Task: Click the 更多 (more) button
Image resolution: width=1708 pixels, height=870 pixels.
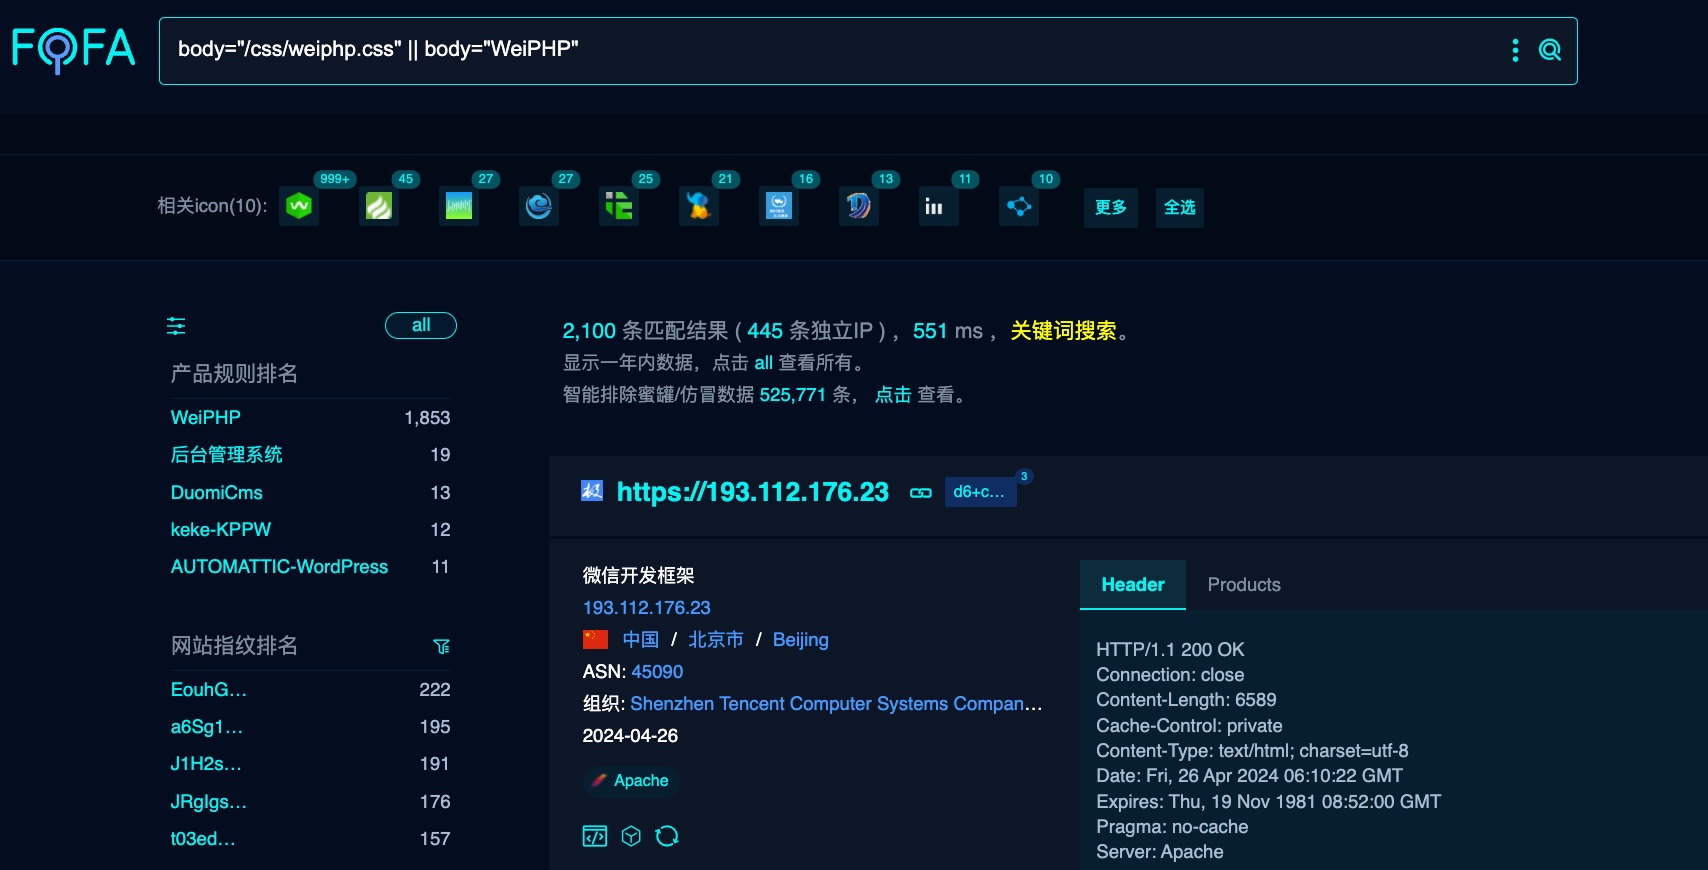Action: (1111, 207)
